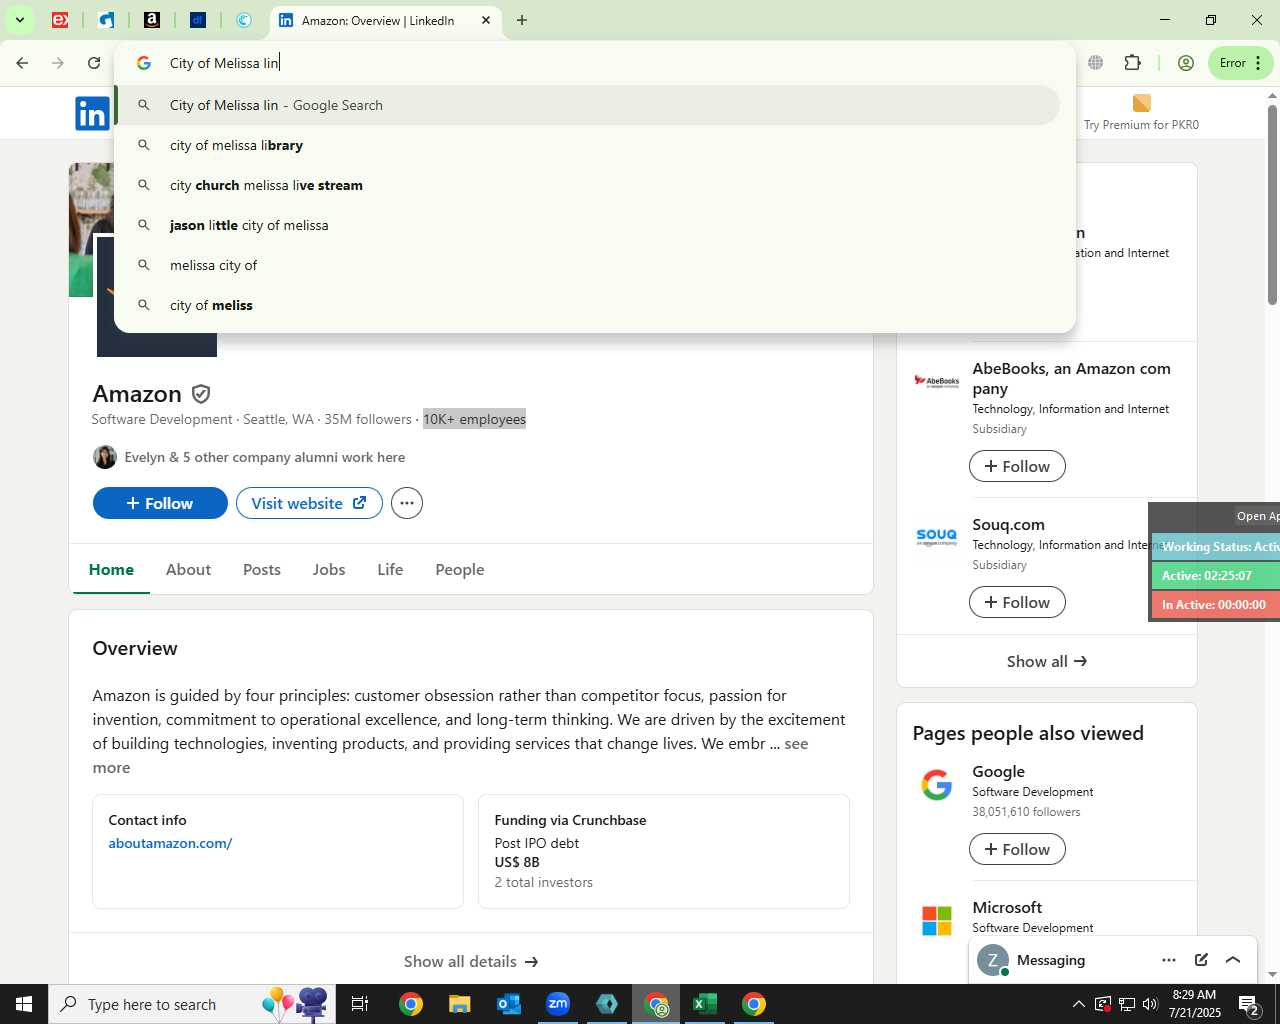Click 'Show all' affiliated pages
1280x1024 pixels.
(x=1047, y=661)
